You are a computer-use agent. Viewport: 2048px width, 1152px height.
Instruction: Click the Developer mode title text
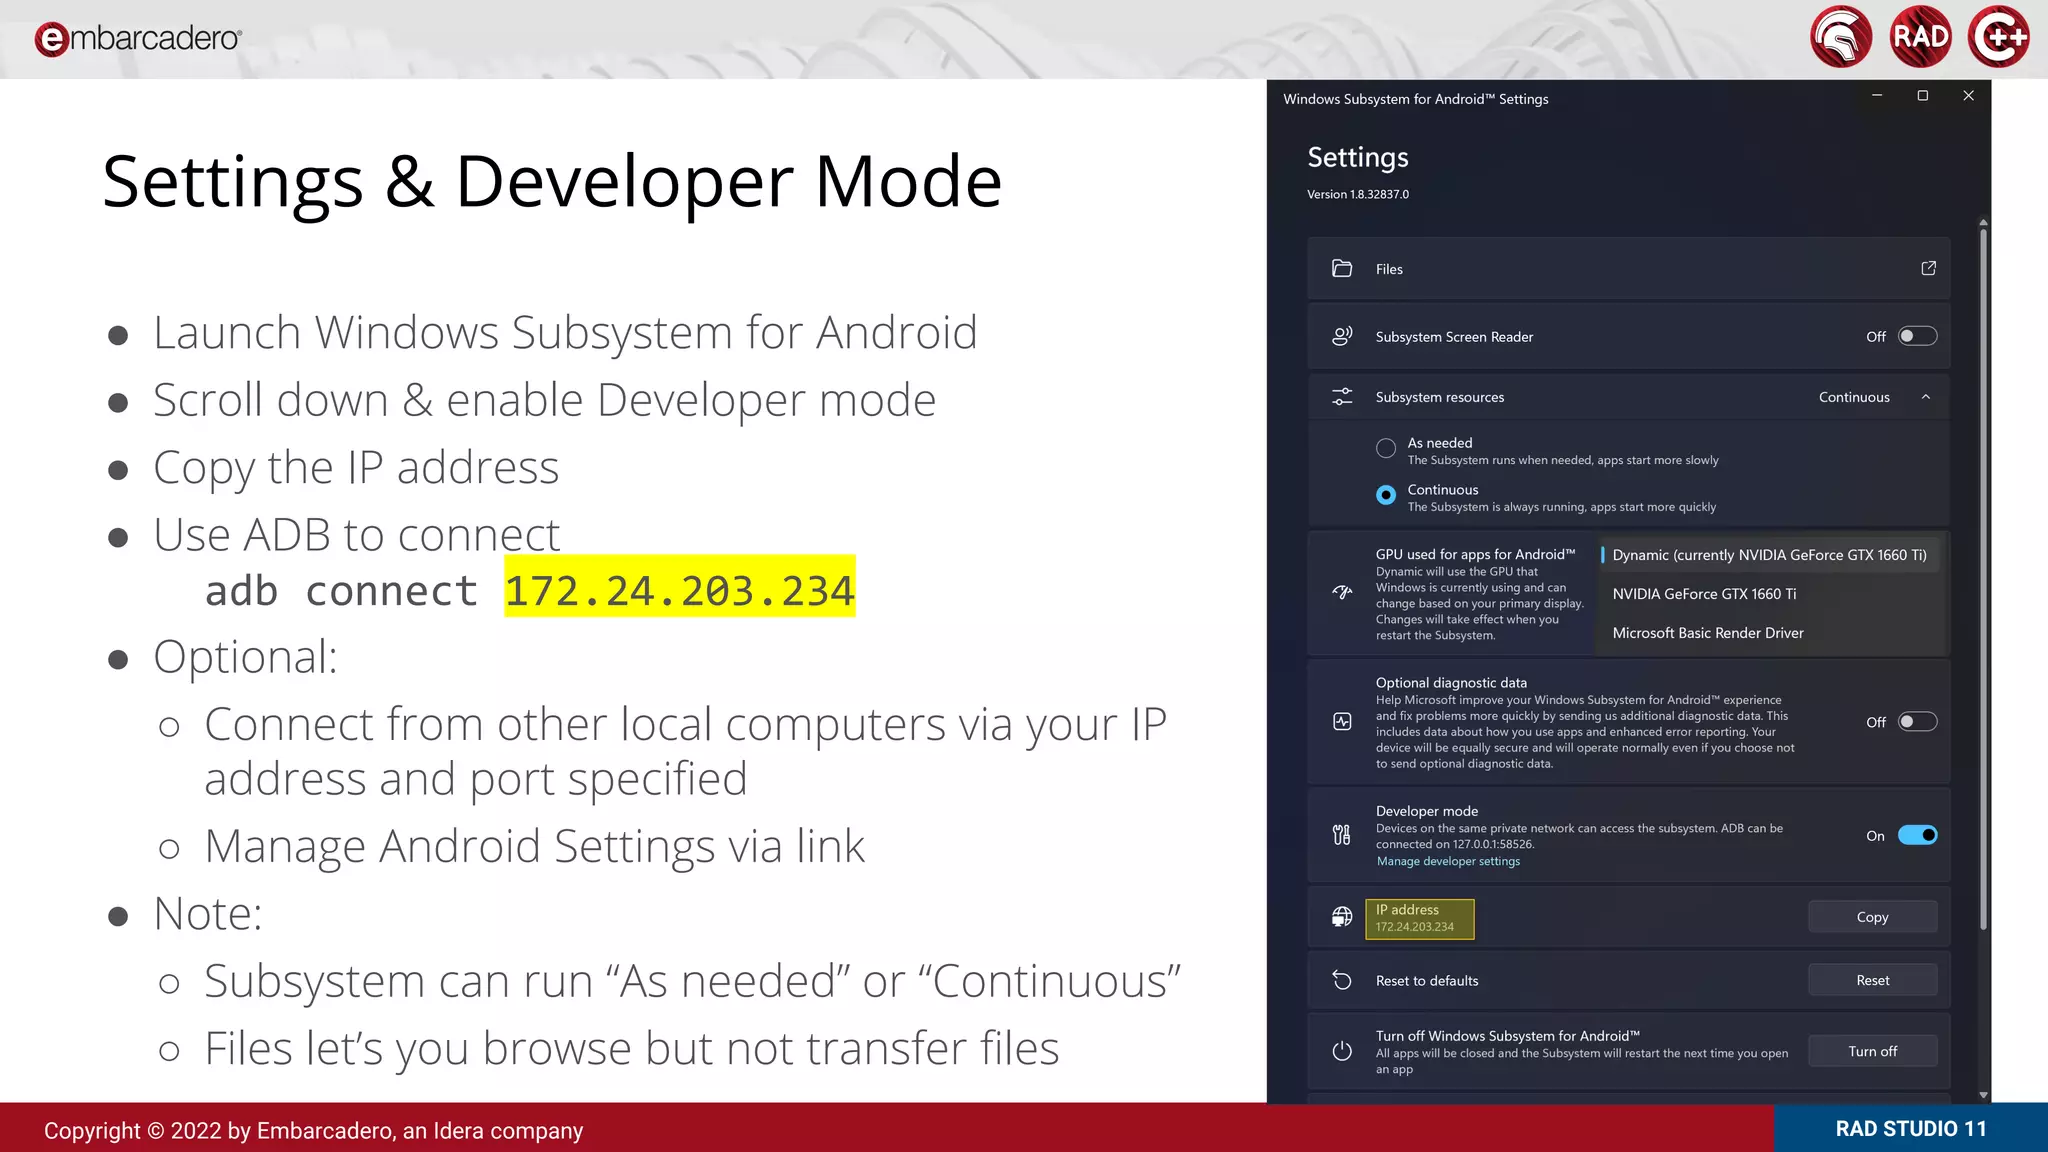click(x=1426, y=811)
